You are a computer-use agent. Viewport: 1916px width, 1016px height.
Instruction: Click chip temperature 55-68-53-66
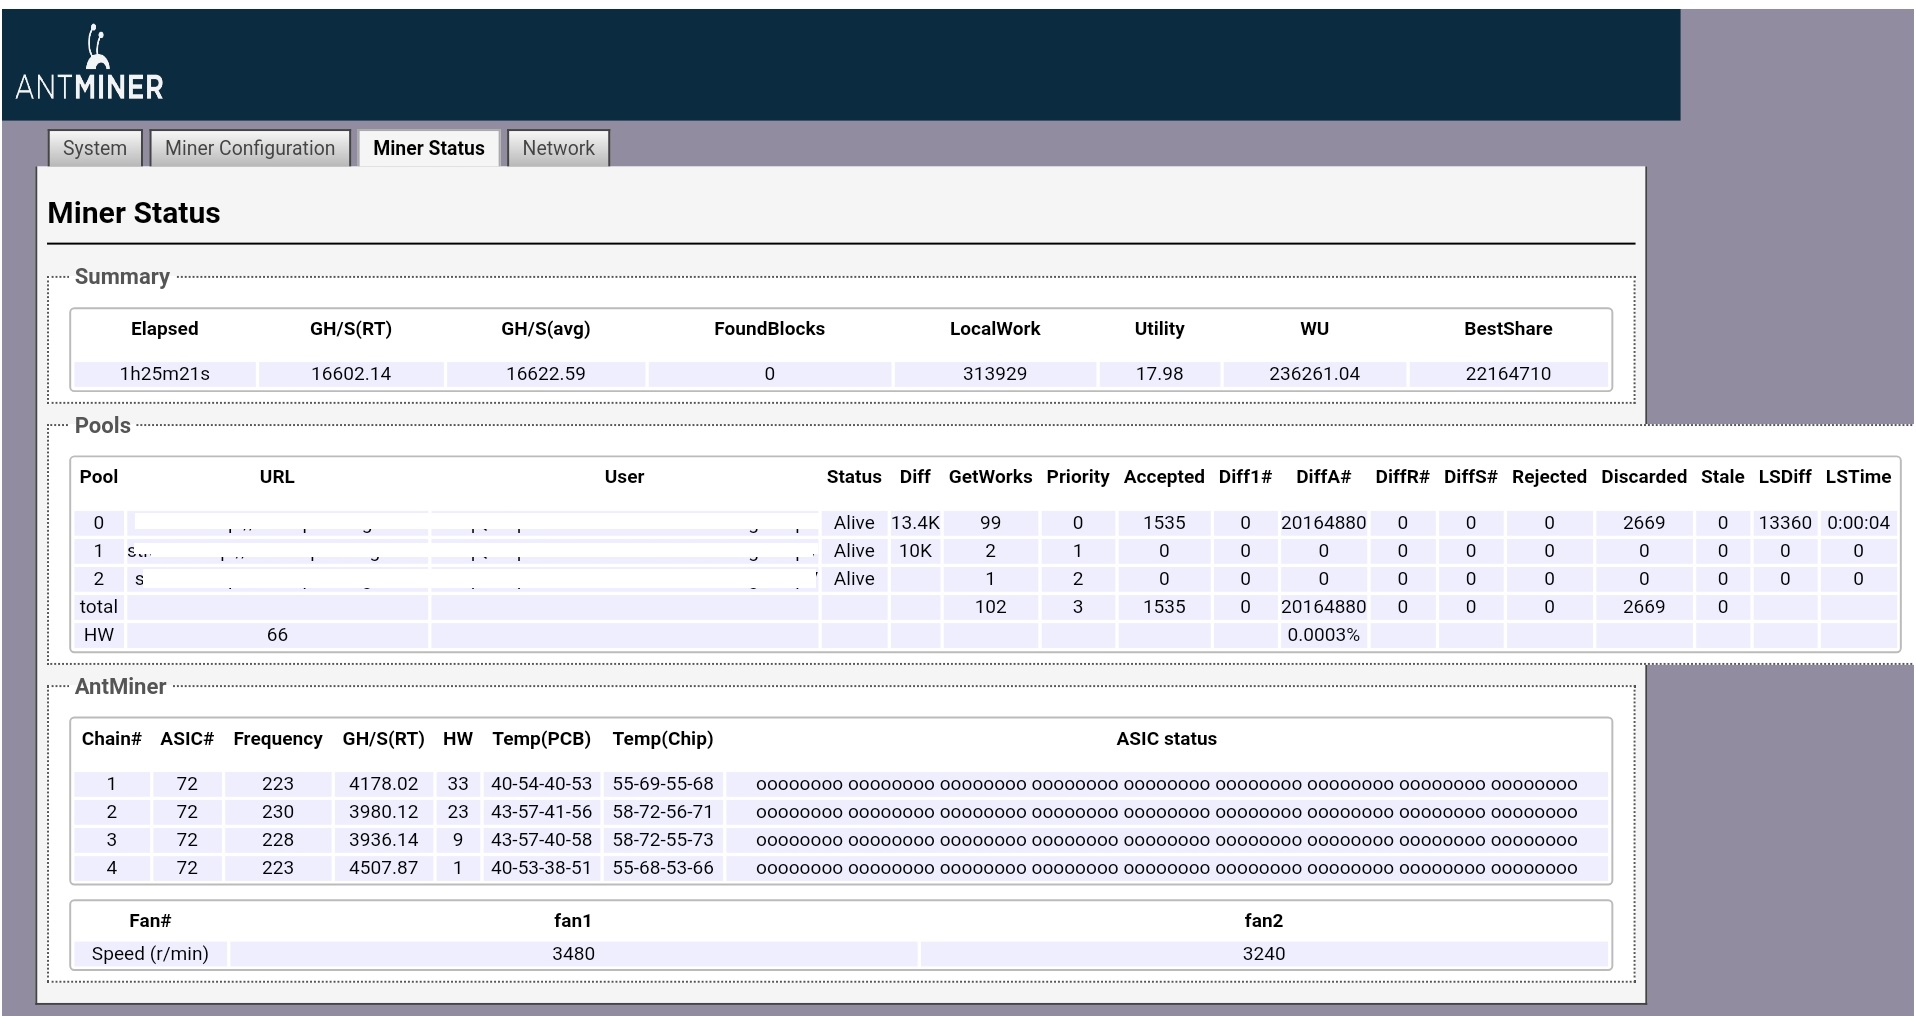663,868
